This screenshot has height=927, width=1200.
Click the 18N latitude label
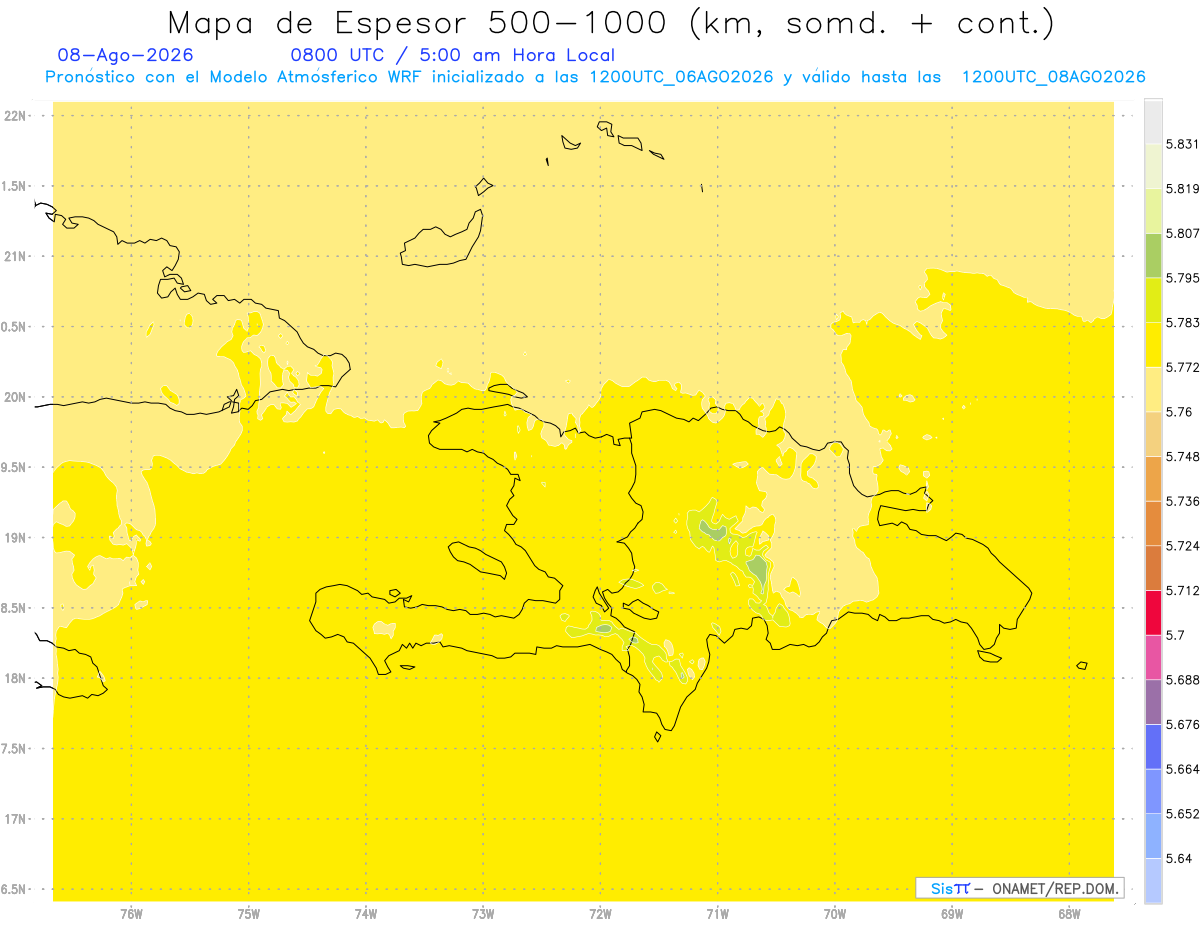pyautogui.click(x=15, y=679)
